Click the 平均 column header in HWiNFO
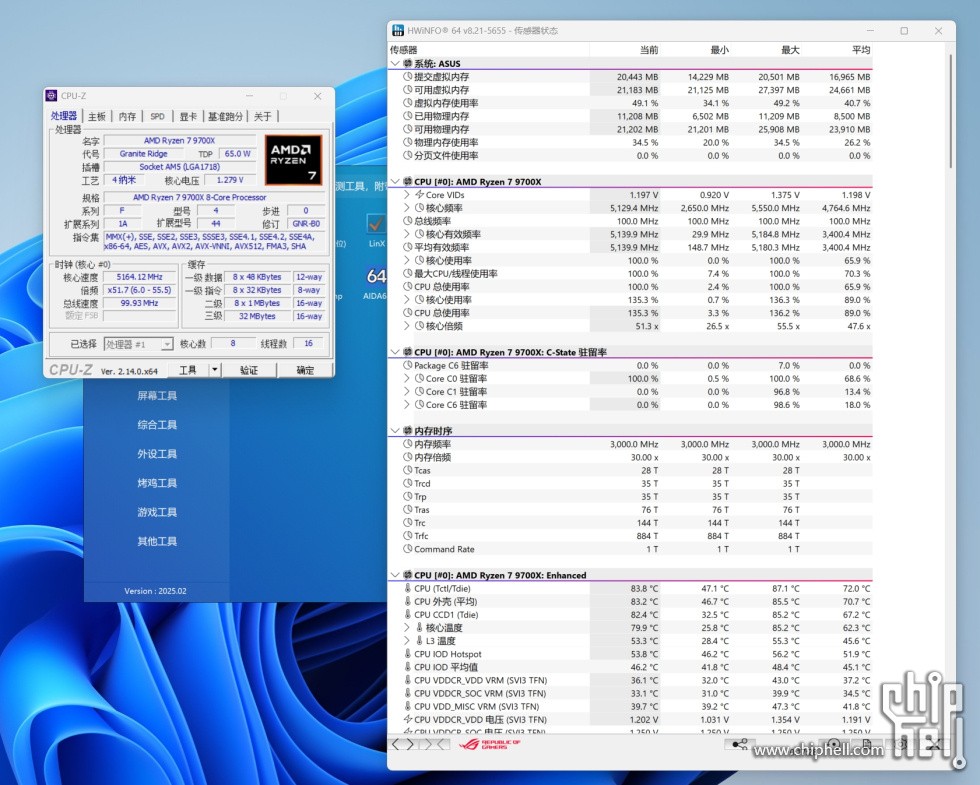The height and width of the screenshot is (785, 980). click(x=861, y=50)
